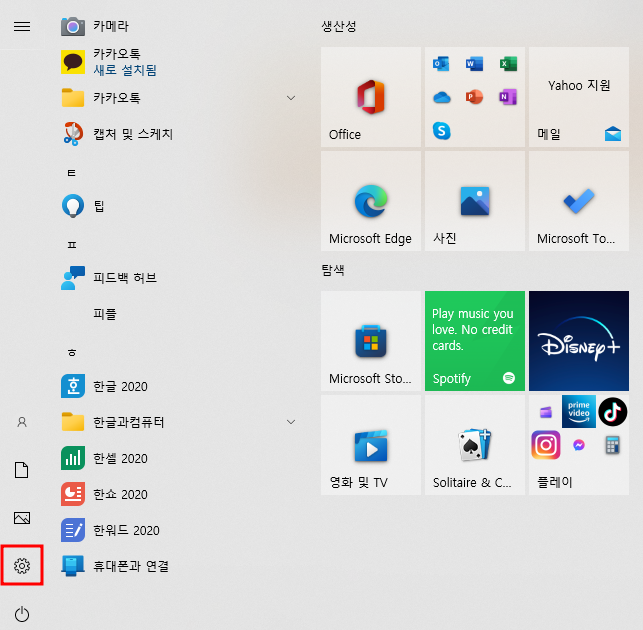643x630 pixels.
Task: Open PowerPoint icon in Office group tile
Action: (x=474, y=97)
